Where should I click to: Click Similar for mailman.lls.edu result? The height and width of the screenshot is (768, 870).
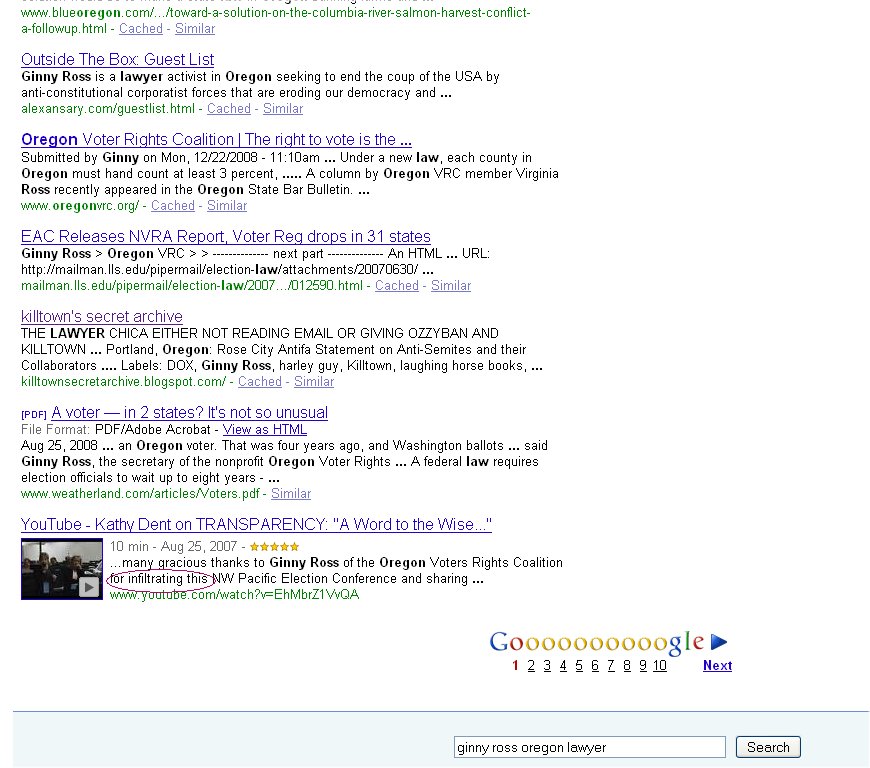451,286
